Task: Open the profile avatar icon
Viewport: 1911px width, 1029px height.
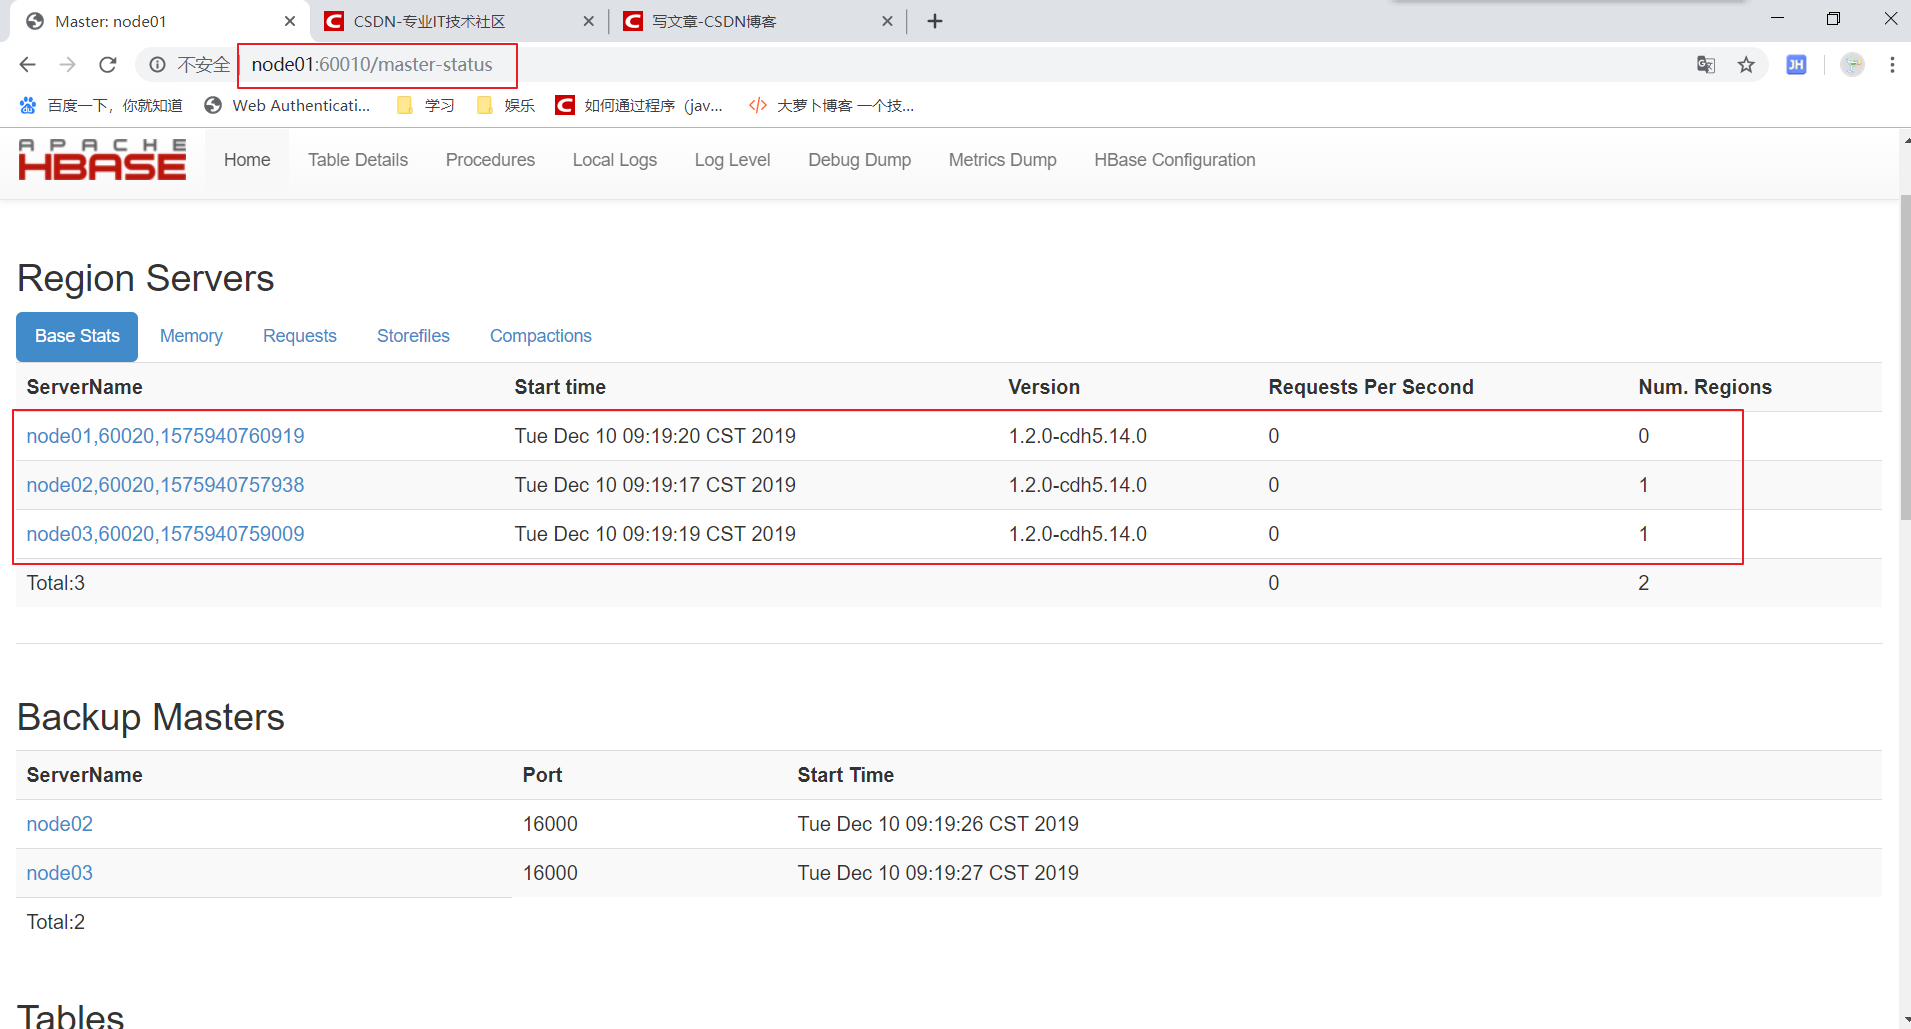Action: 1853,65
